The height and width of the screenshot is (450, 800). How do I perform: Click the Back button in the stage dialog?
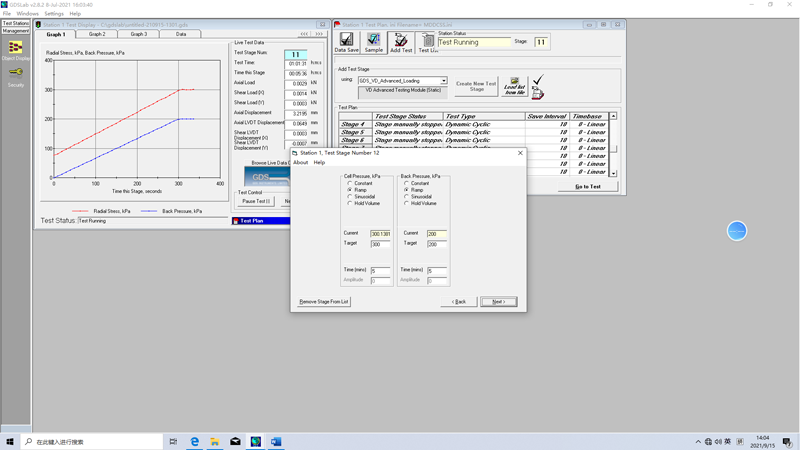459,302
